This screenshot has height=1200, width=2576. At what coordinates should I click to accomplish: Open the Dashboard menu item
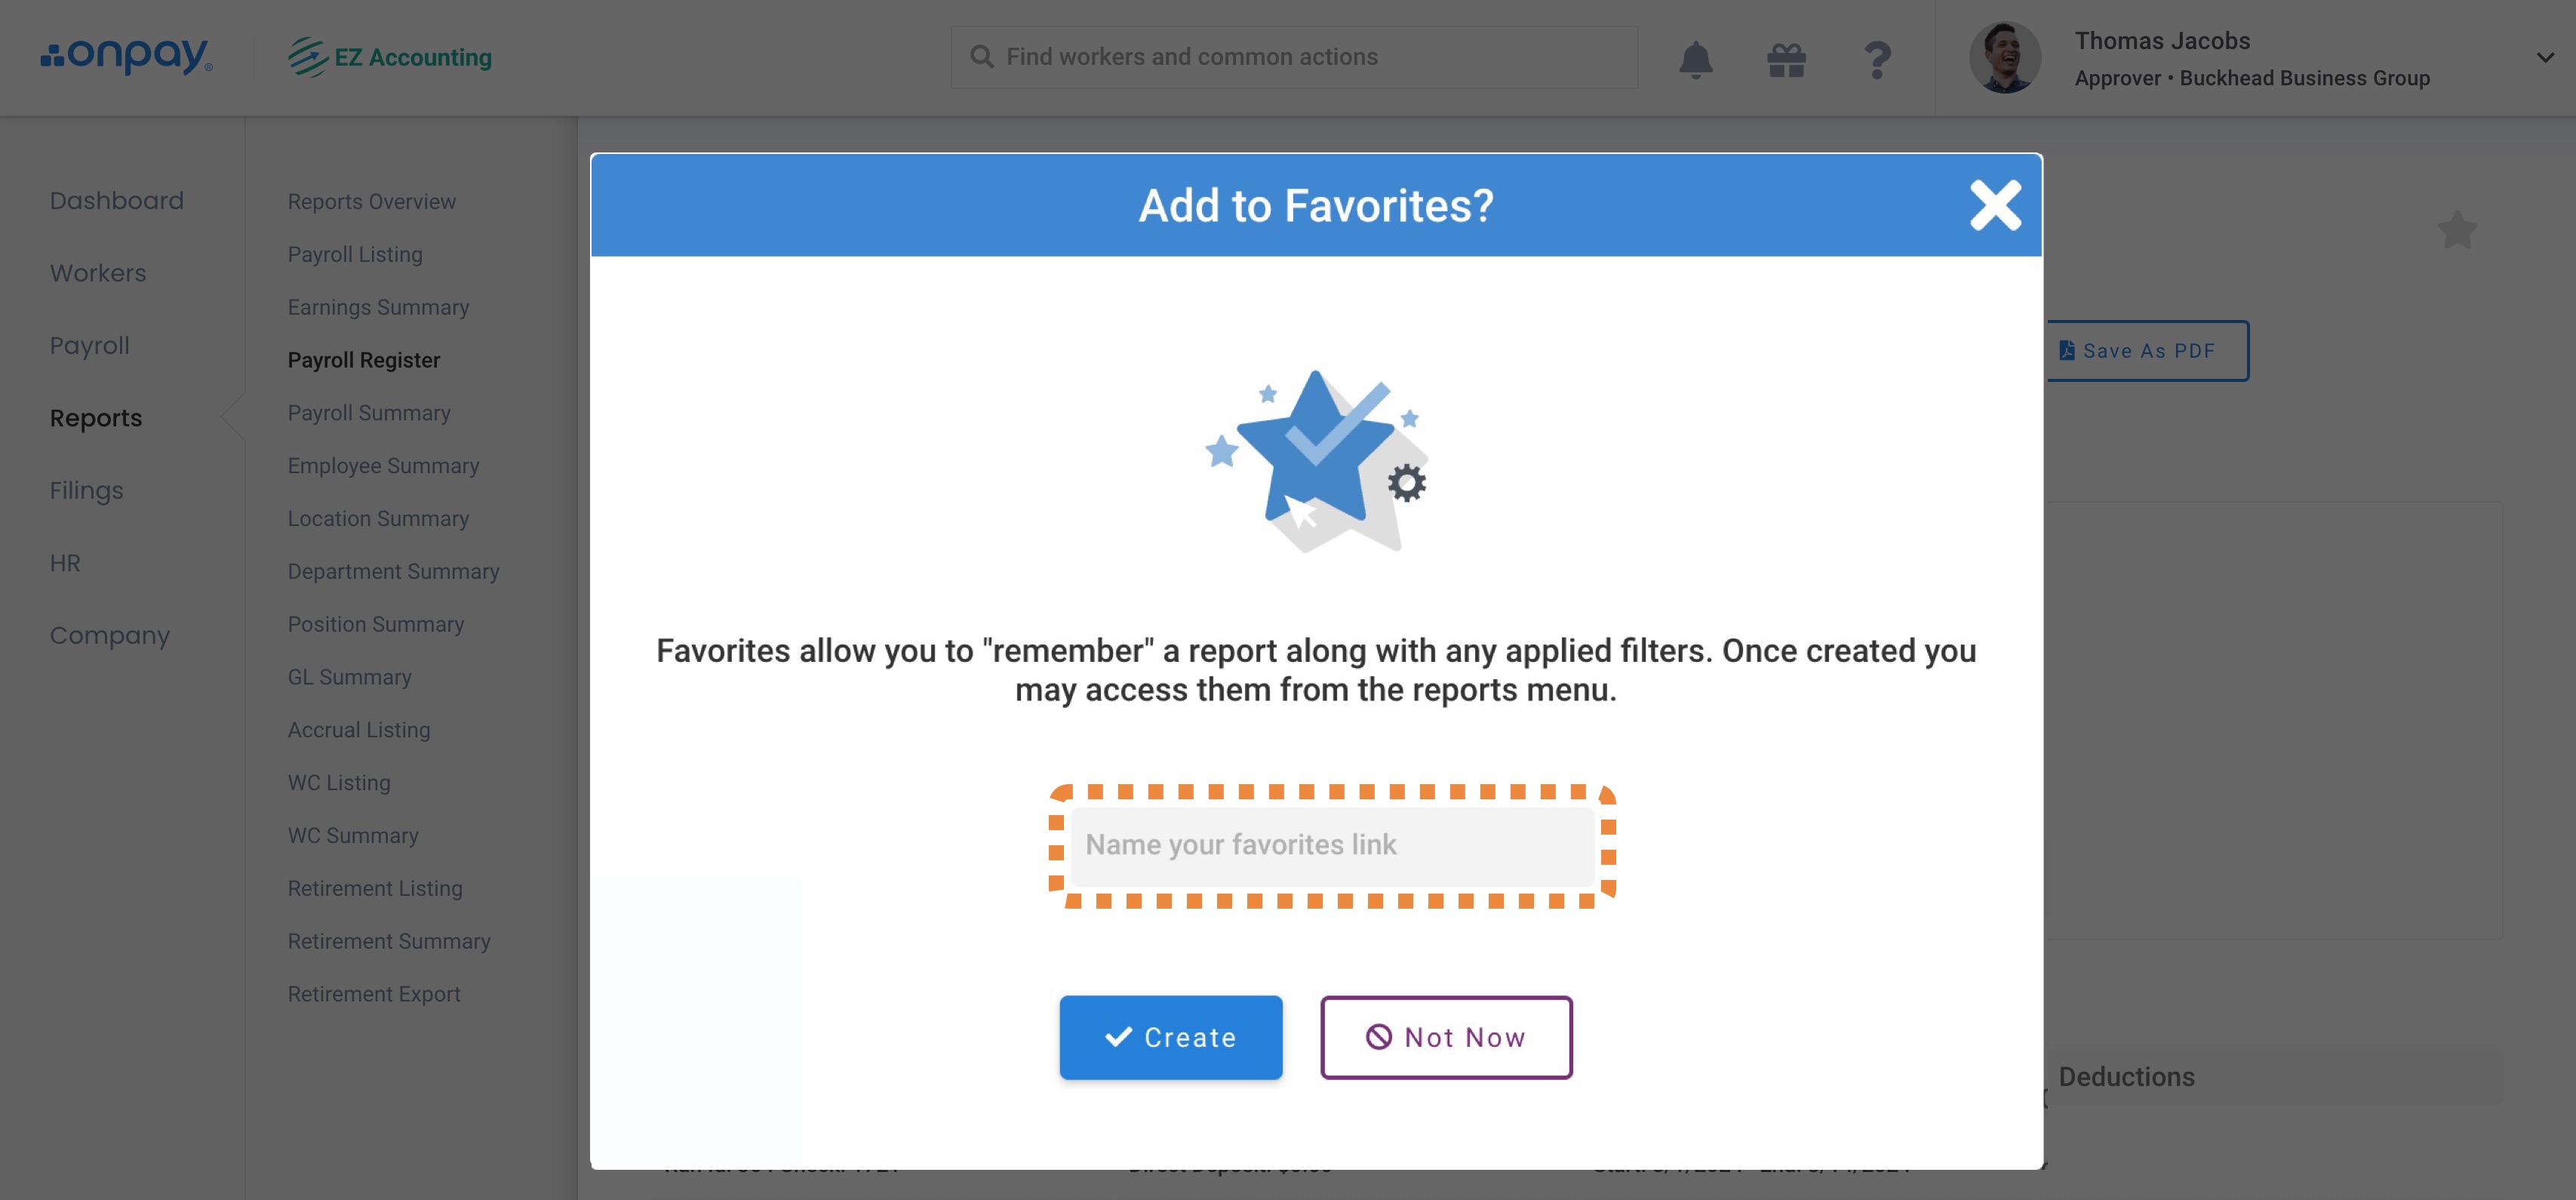coord(117,200)
